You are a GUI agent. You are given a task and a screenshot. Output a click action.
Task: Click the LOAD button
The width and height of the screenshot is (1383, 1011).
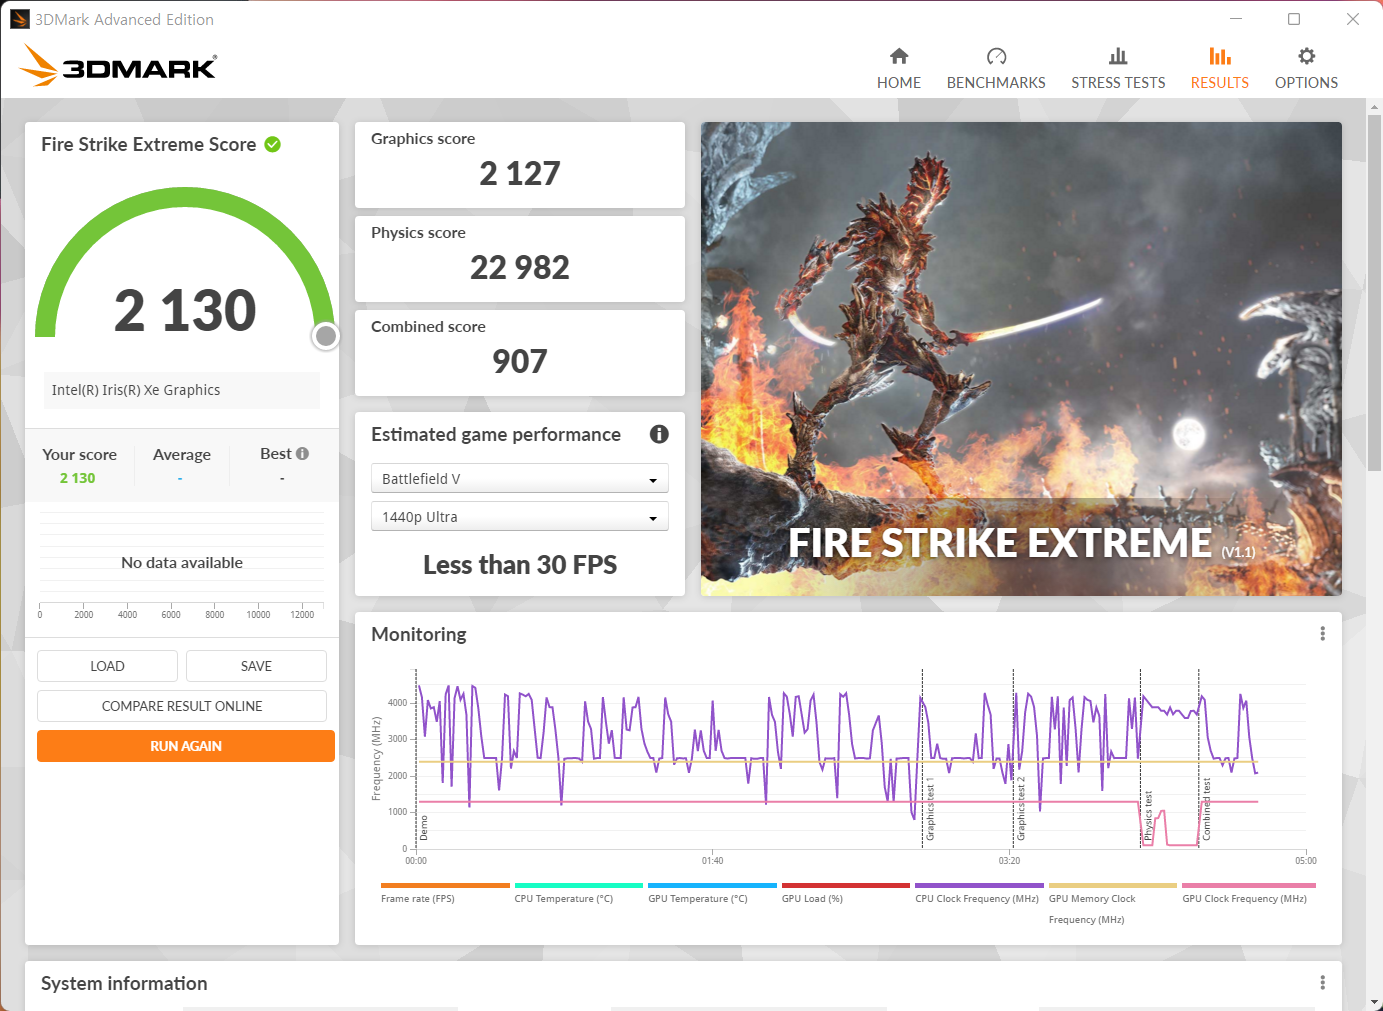click(107, 666)
